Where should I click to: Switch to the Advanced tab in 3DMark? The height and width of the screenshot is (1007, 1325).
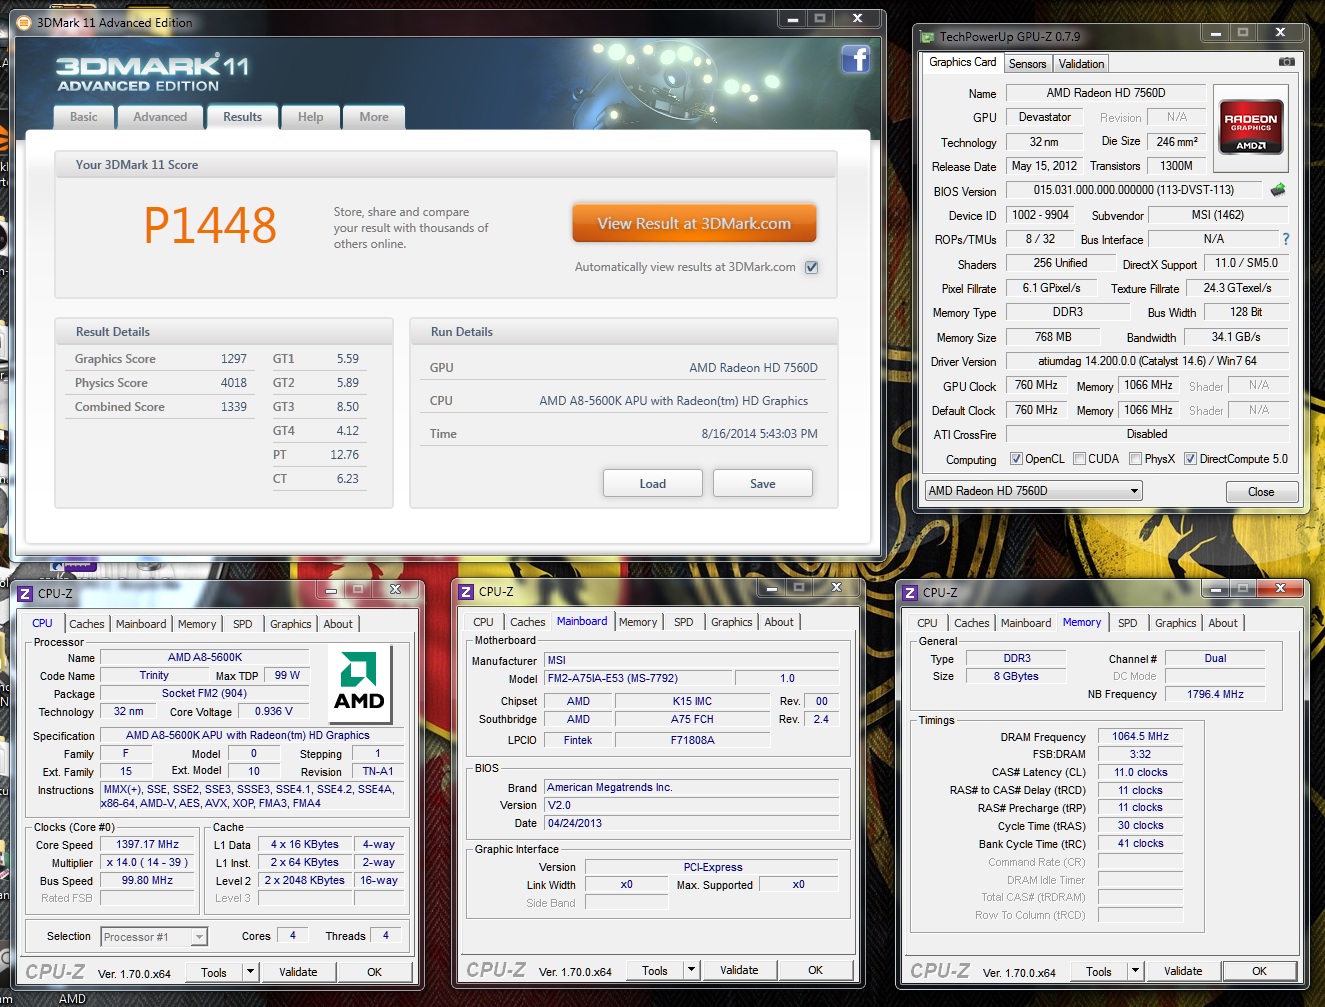160,117
